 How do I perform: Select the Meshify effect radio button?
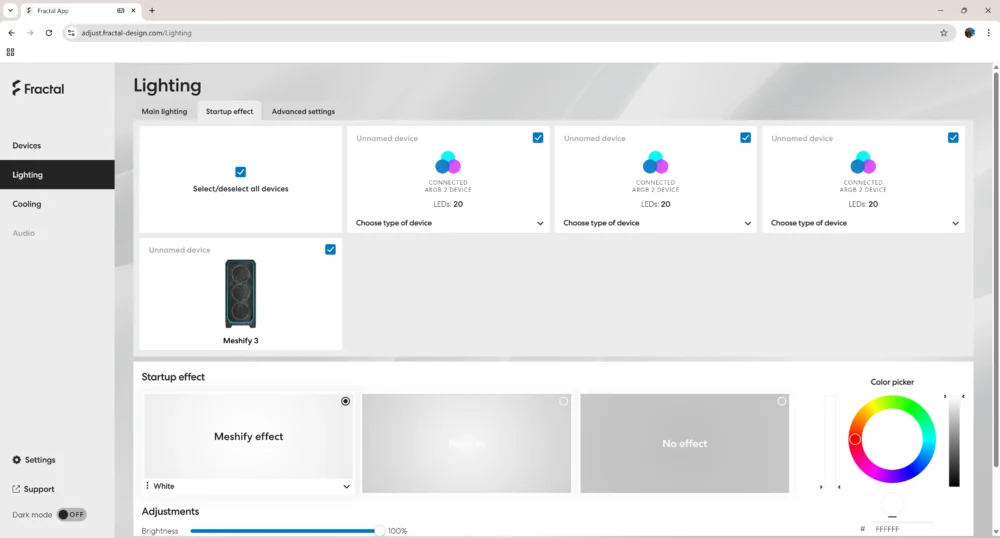346,401
